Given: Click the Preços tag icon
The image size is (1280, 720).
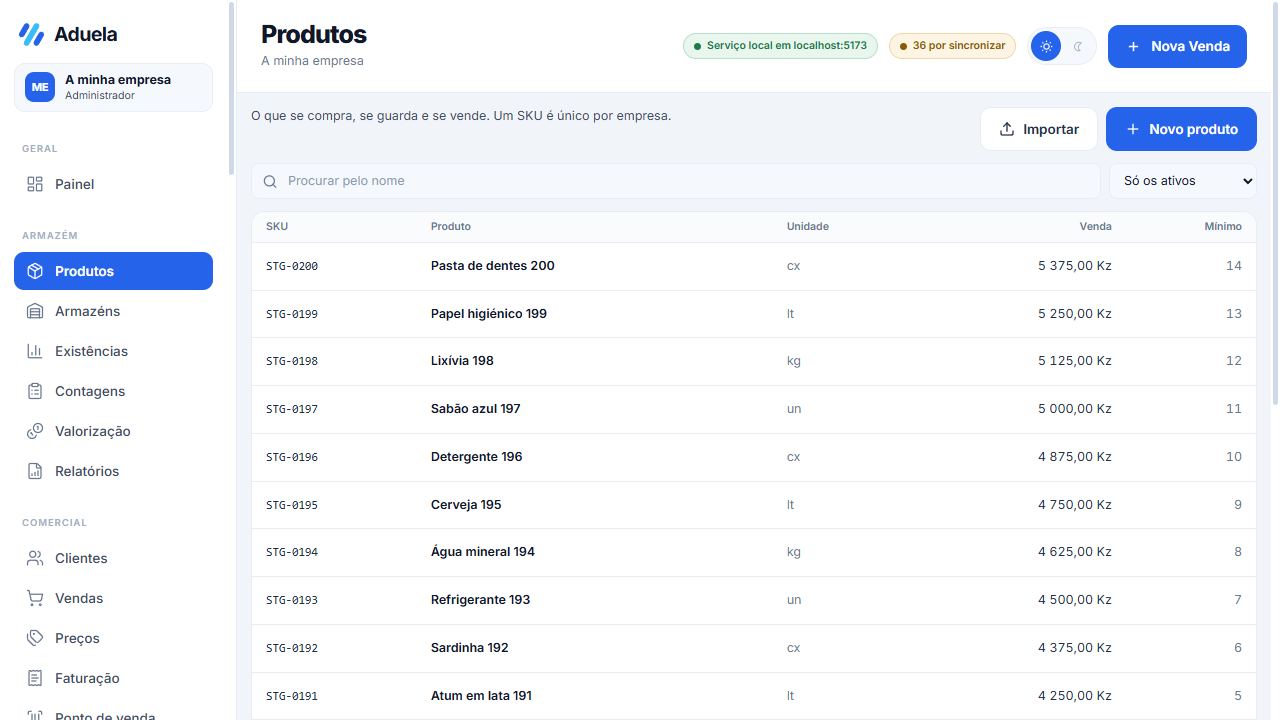Looking at the screenshot, I should point(35,638).
